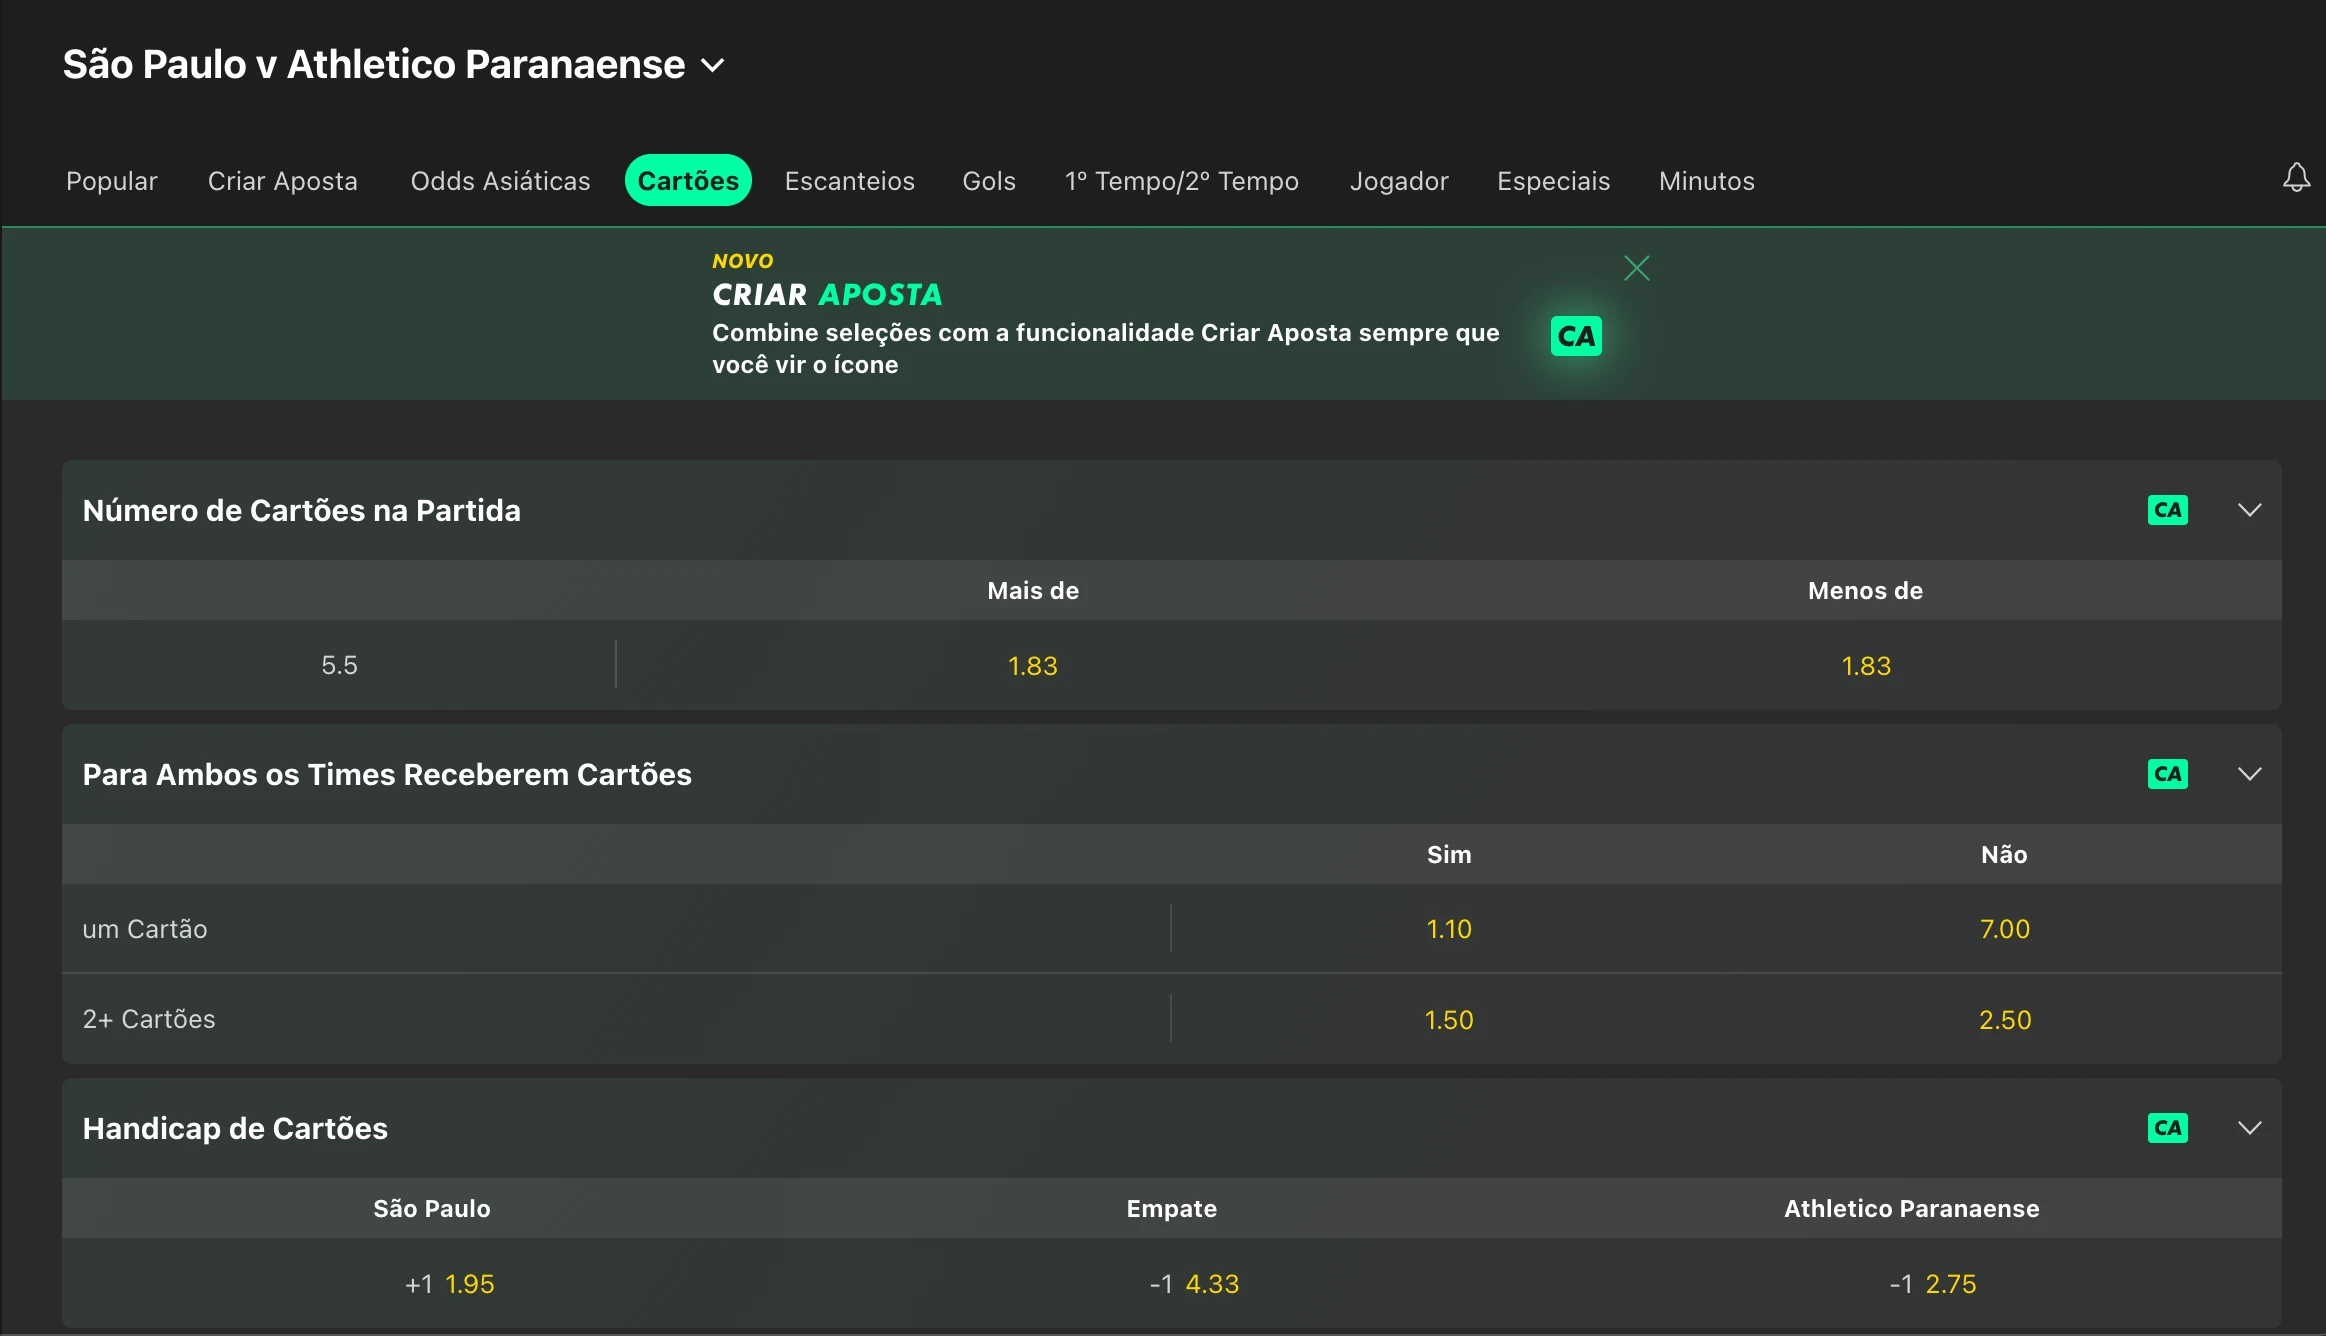Viewport: 2326px width, 1336px height.
Task: Collapse Para Ambos os Times Receberem Cartões section
Action: [2250, 774]
